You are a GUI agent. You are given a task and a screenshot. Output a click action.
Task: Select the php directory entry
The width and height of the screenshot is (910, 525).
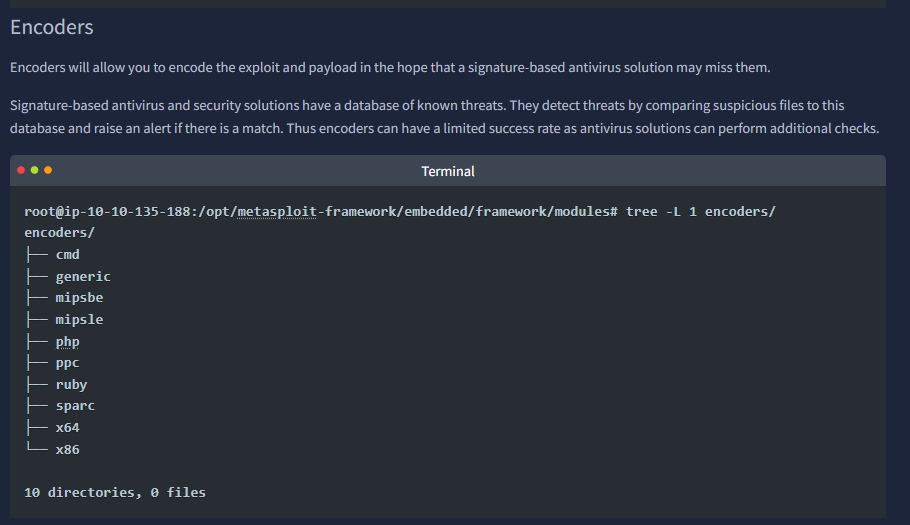pyautogui.click(x=67, y=342)
